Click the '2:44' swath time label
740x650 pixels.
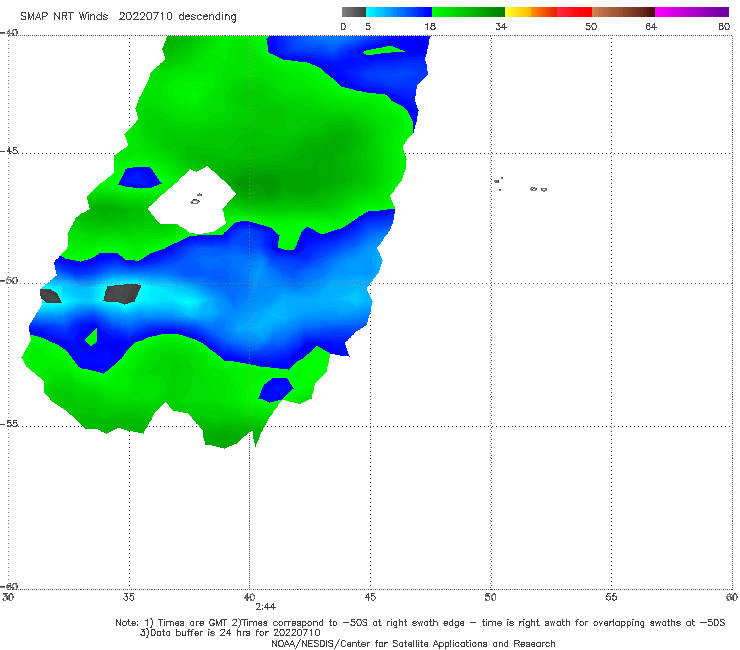(x=266, y=607)
